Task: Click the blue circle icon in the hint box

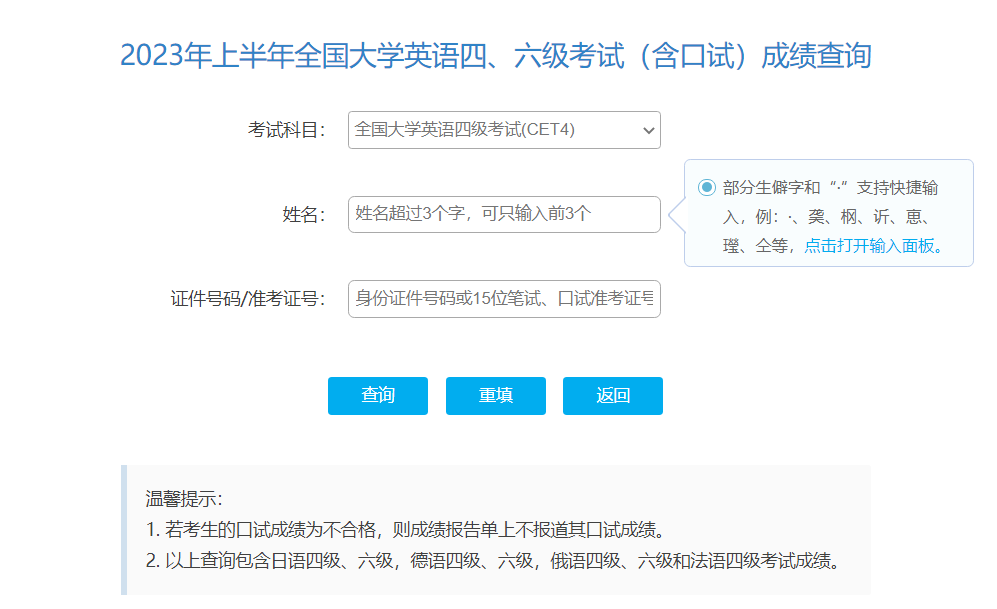Action: (x=706, y=188)
